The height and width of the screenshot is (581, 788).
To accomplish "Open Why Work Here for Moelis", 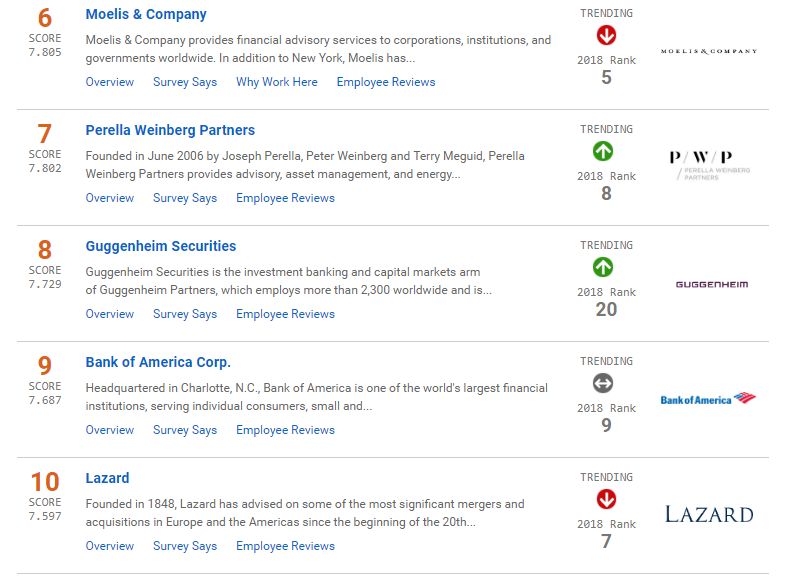I will click(277, 82).
